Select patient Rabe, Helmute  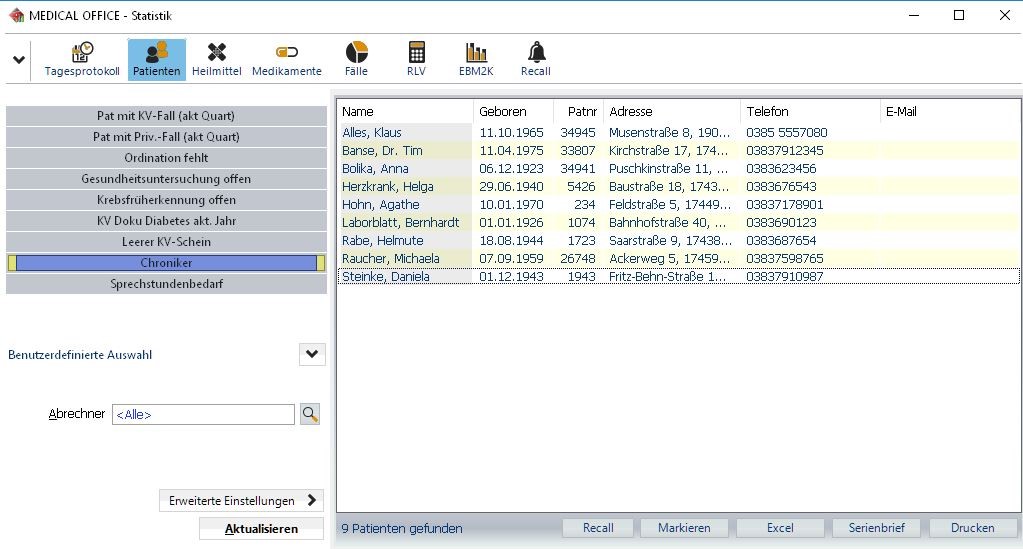click(x=382, y=240)
